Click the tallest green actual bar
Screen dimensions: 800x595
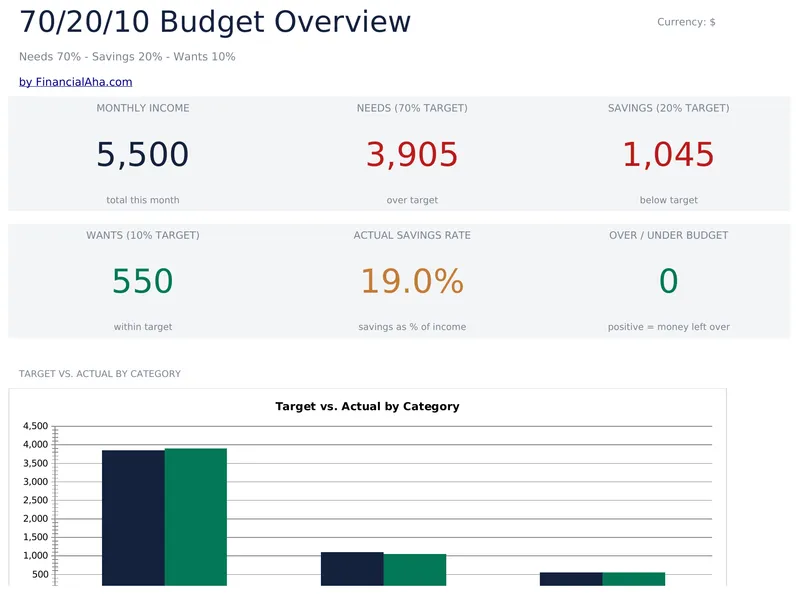[x=195, y=517]
